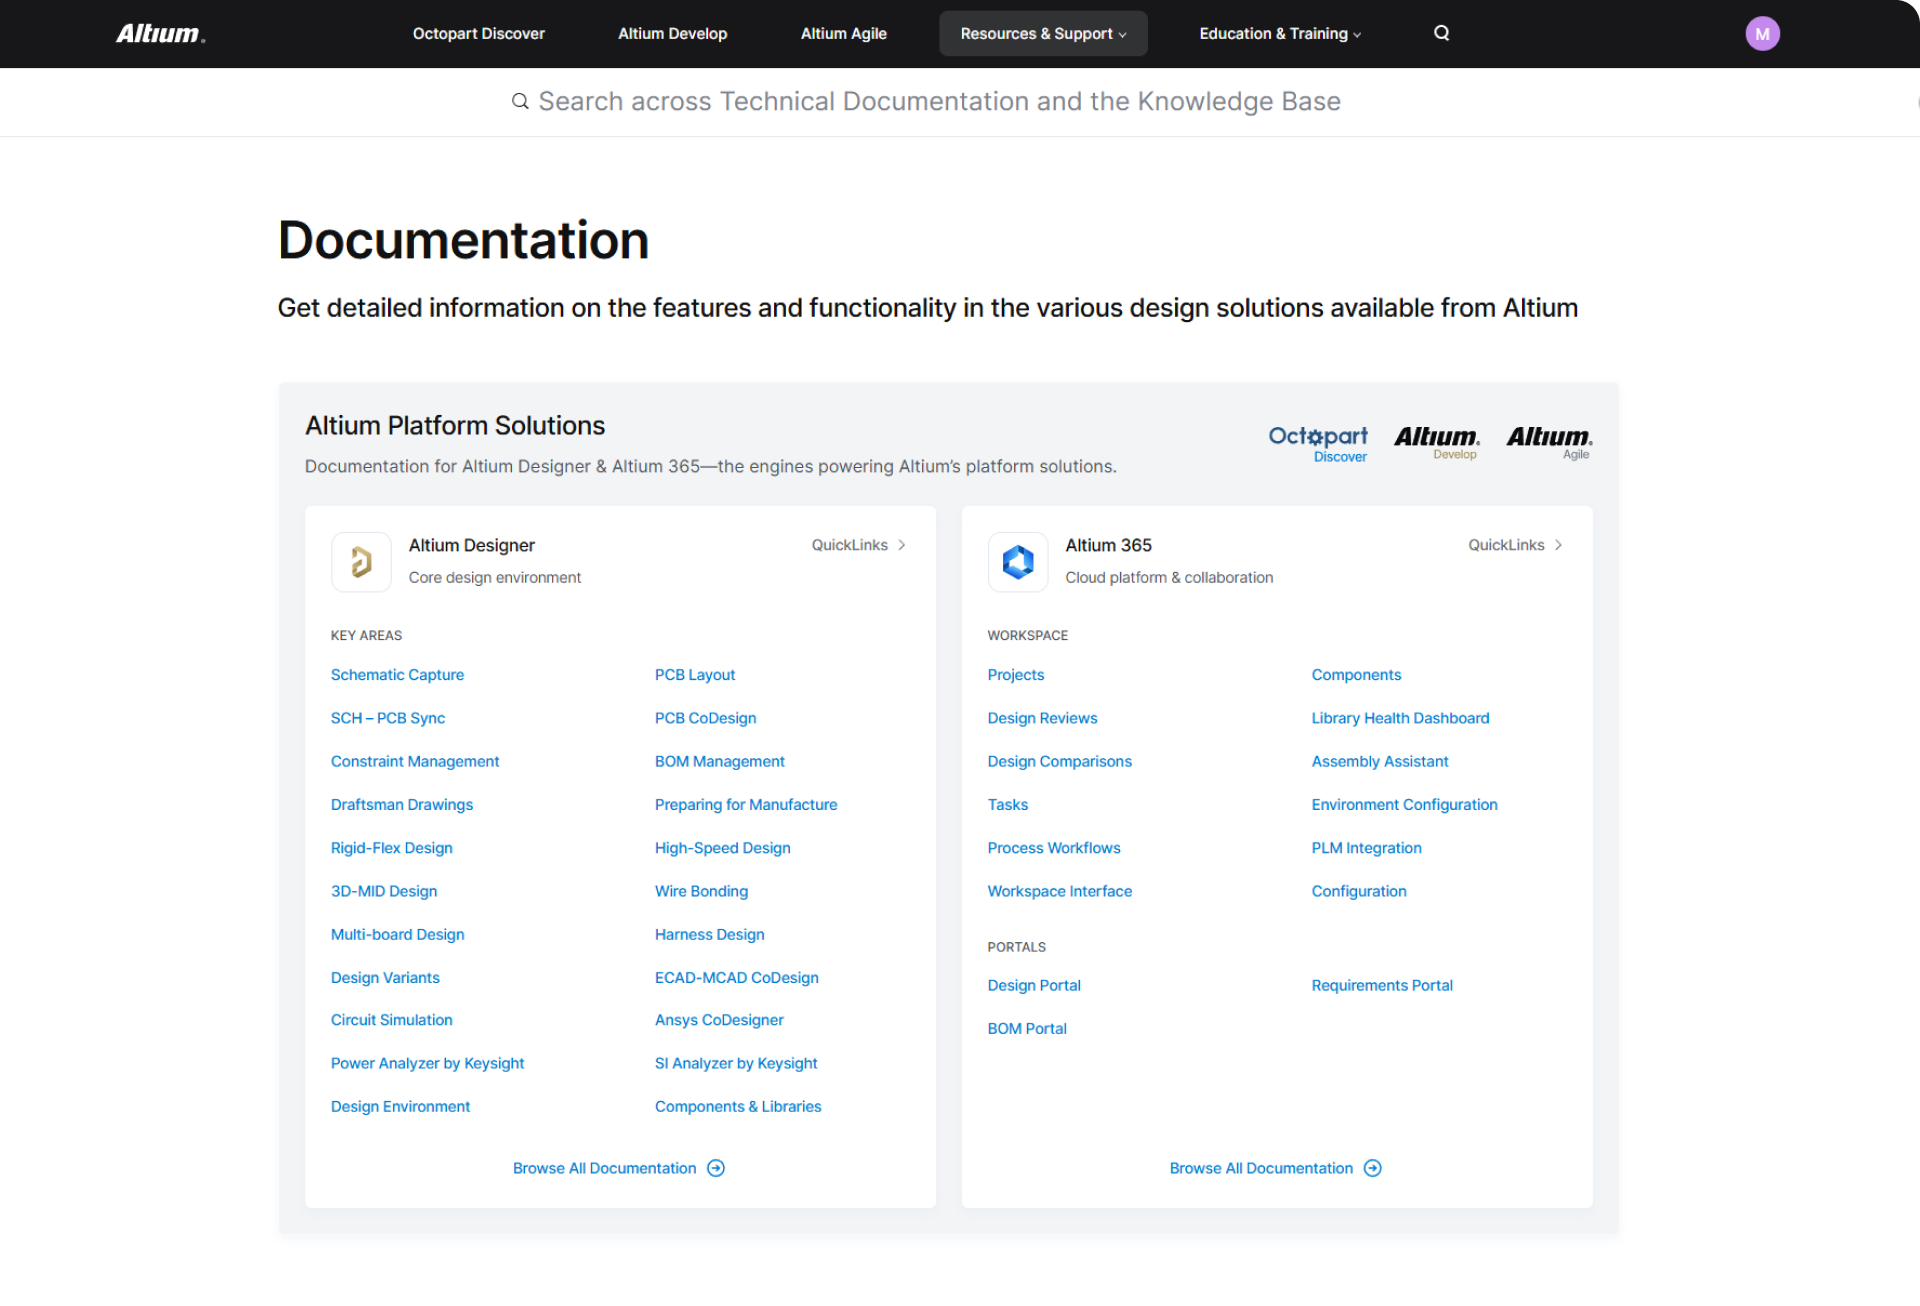The width and height of the screenshot is (1920, 1306).
Task: Open Library Health Dashboard link
Action: 1400,718
